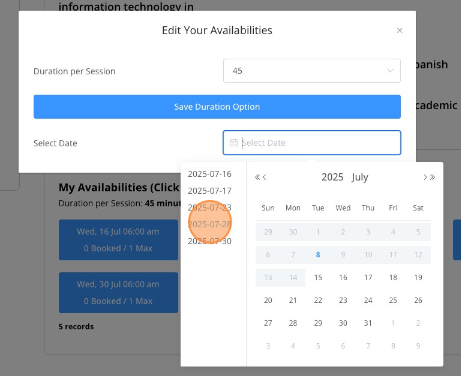Choose shortcut date 2025-07-16
The height and width of the screenshot is (376, 461).
point(209,174)
